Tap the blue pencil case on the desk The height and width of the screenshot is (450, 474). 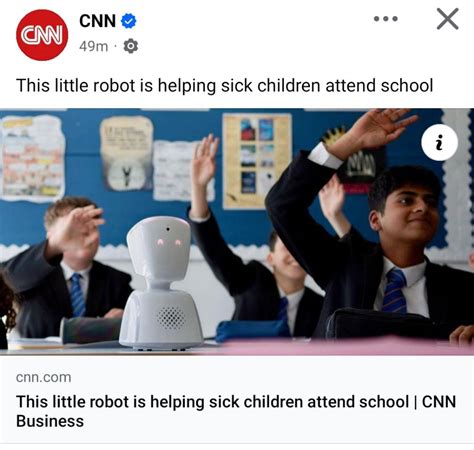point(252,330)
